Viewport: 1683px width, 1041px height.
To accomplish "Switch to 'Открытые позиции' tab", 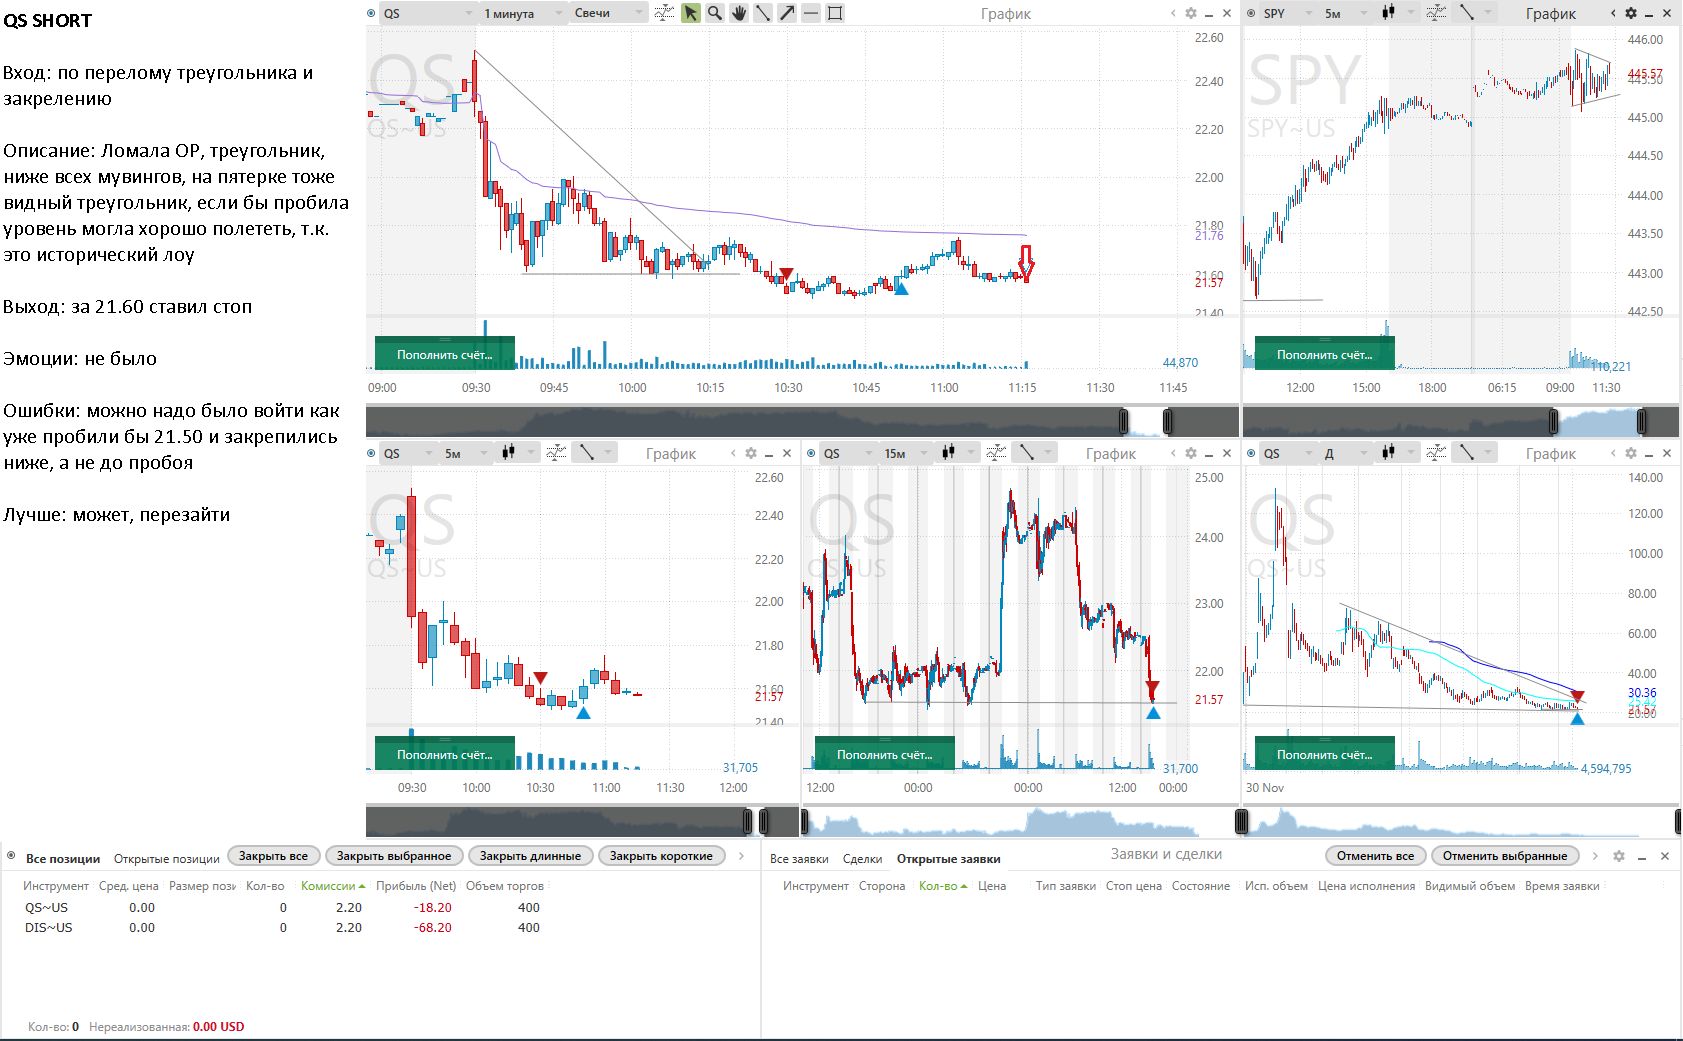I will pos(166,859).
